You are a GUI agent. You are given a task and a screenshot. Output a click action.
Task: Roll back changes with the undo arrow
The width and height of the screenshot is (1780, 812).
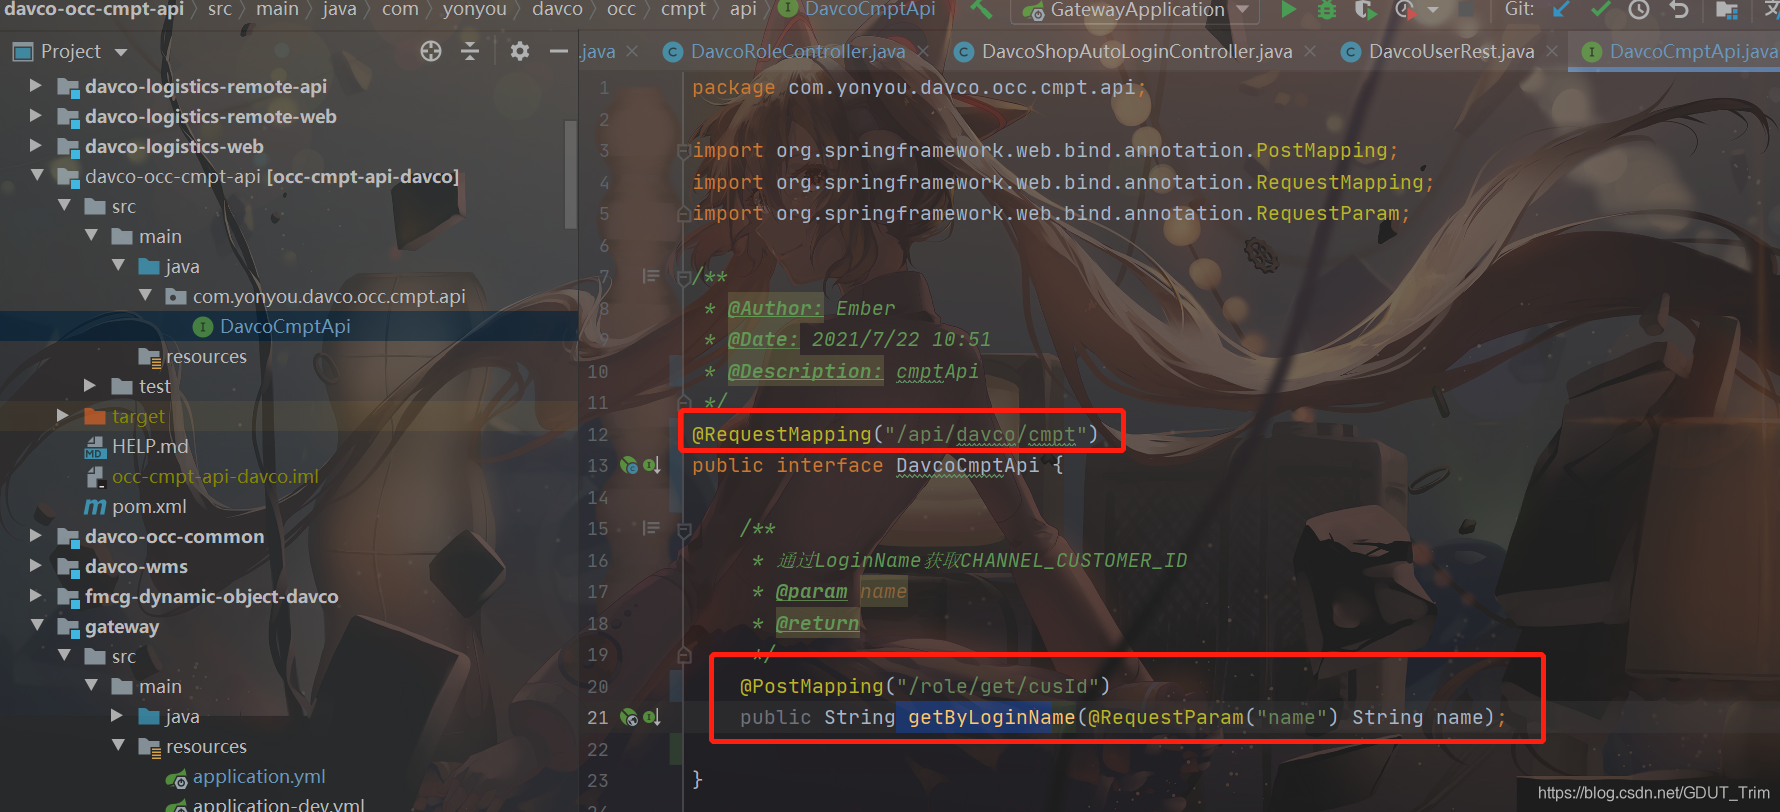point(1679,10)
